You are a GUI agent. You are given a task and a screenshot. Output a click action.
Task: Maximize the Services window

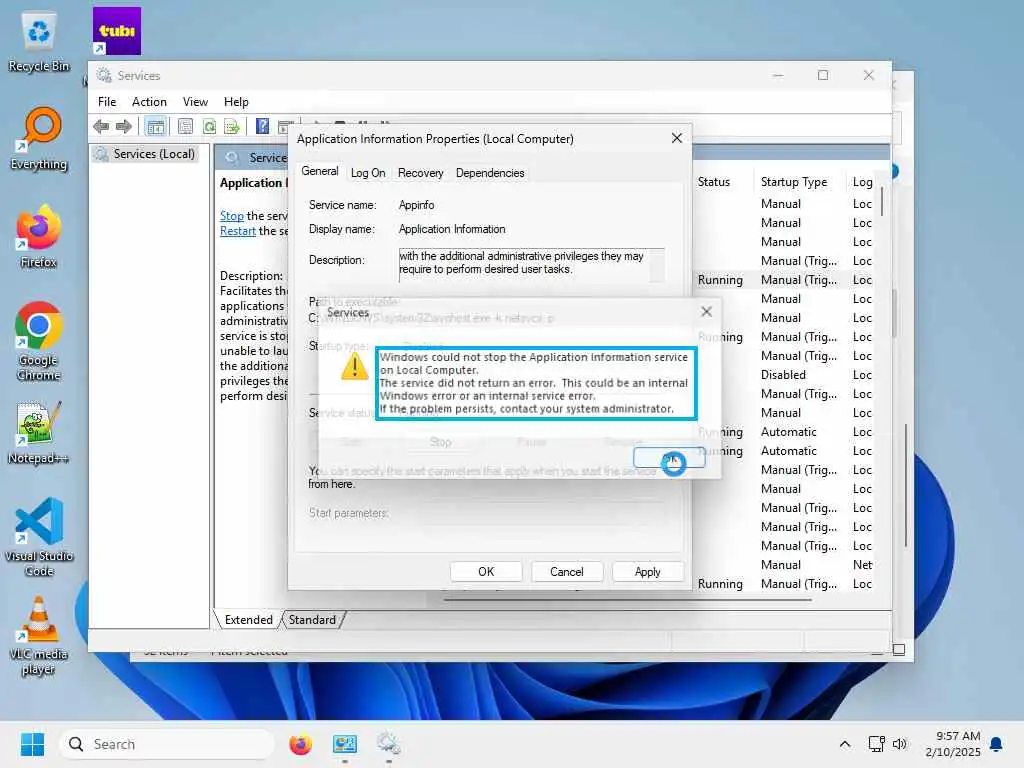tap(823, 75)
